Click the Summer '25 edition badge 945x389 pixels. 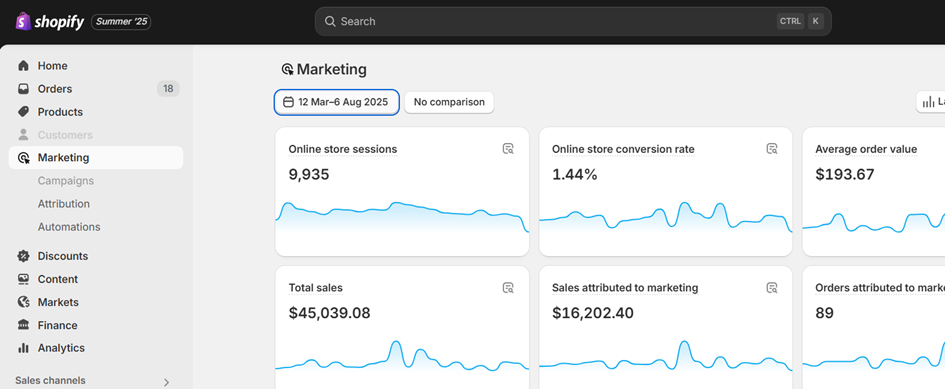[x=121, y=22]
